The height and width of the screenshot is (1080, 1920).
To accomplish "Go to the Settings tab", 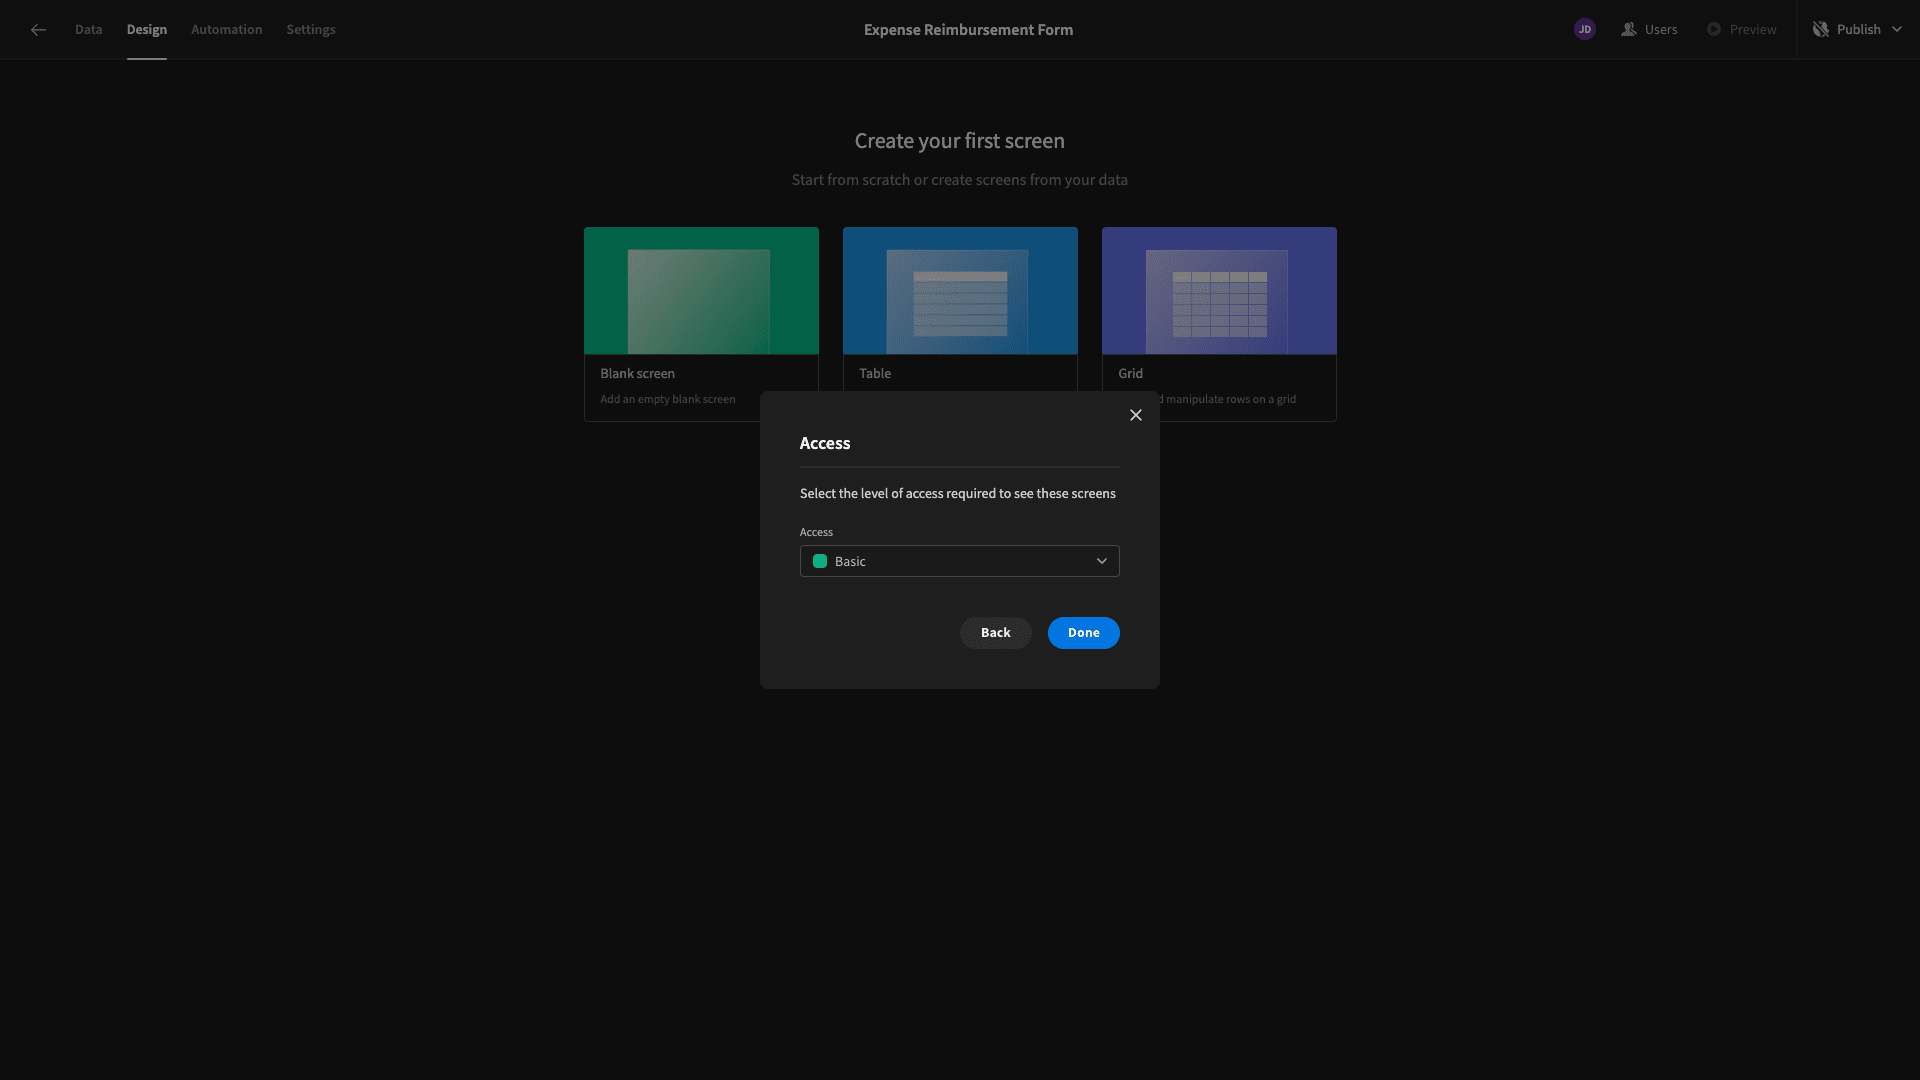I will pos(310,30).
